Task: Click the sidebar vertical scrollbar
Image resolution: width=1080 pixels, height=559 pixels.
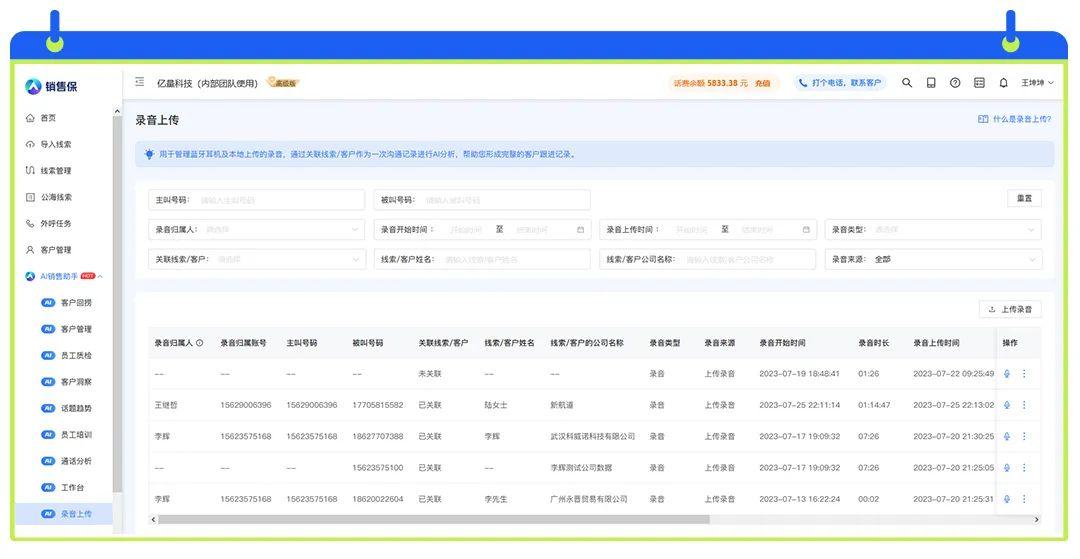Action: 117,303
